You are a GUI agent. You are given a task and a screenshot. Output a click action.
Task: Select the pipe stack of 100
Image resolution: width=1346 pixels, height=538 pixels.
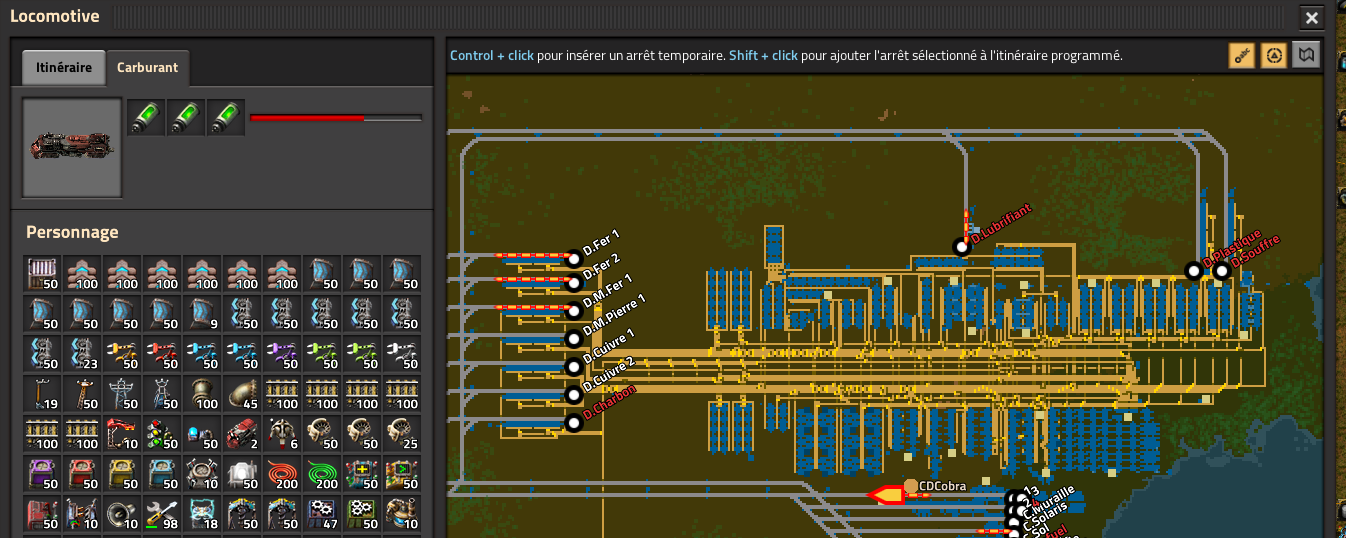click(202, 394)
